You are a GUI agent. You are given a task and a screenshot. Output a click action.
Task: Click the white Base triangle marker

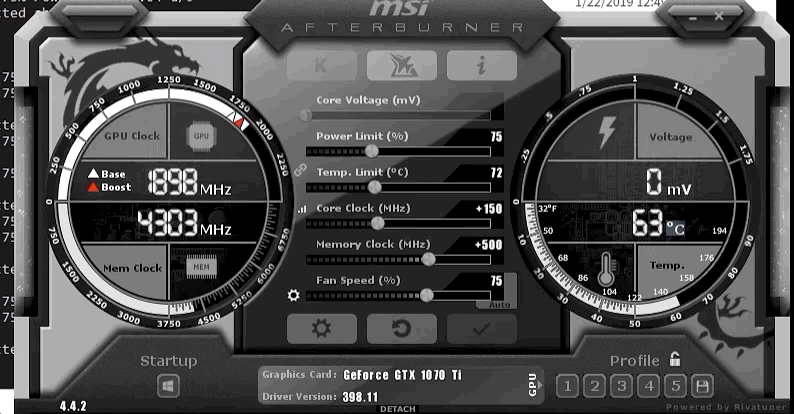93,174
